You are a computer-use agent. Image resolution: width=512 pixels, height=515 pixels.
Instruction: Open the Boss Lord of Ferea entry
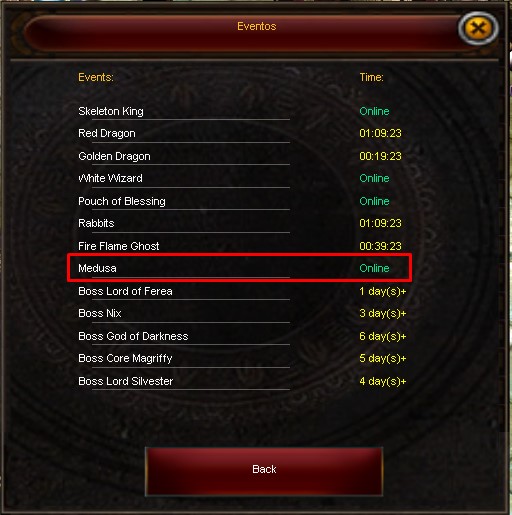coord(125,291)
